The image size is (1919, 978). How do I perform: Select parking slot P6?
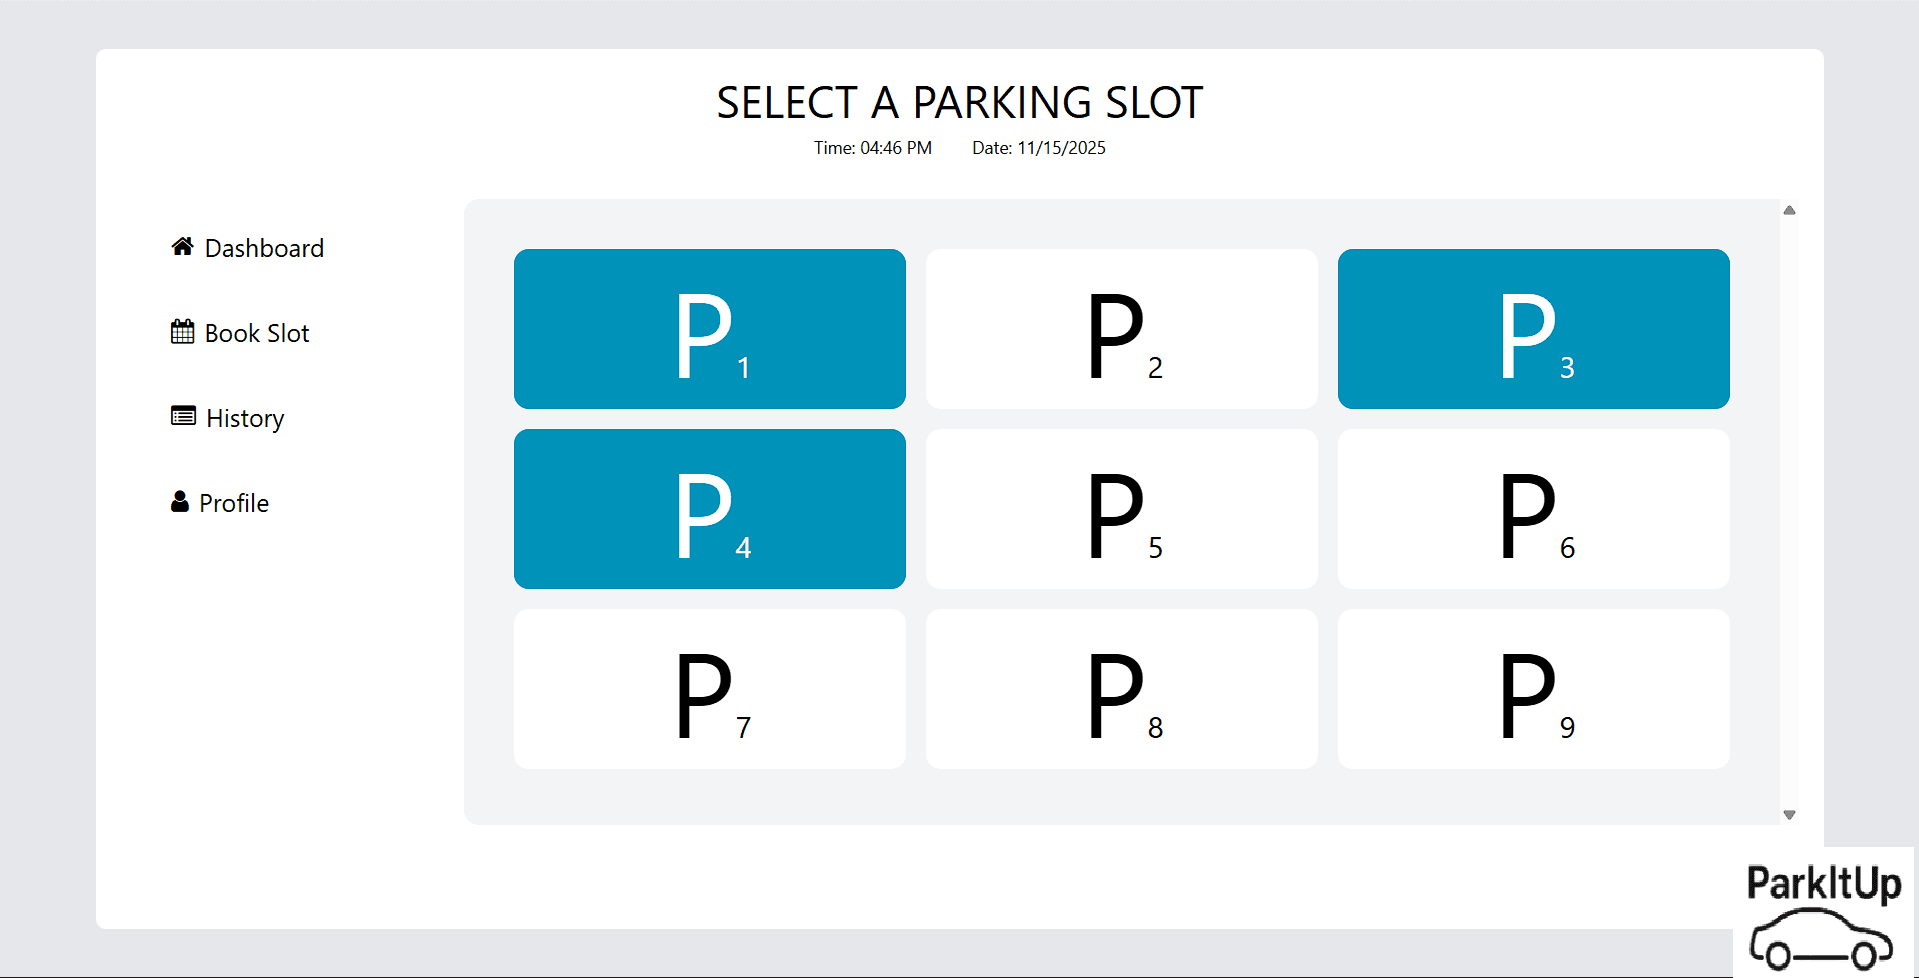[1533, 508]
